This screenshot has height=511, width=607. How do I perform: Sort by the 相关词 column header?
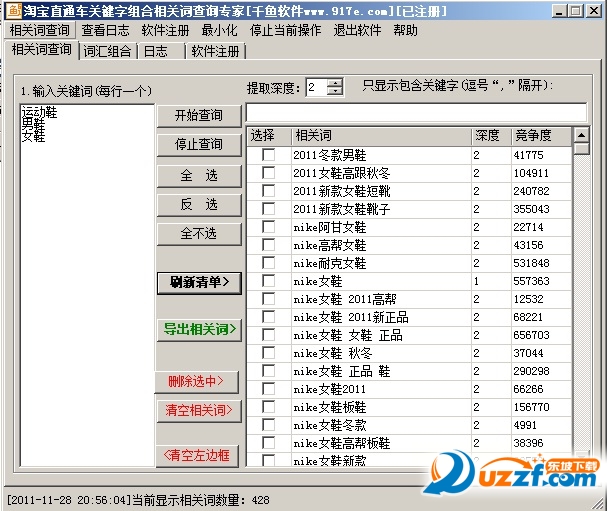tap(381, 136)
